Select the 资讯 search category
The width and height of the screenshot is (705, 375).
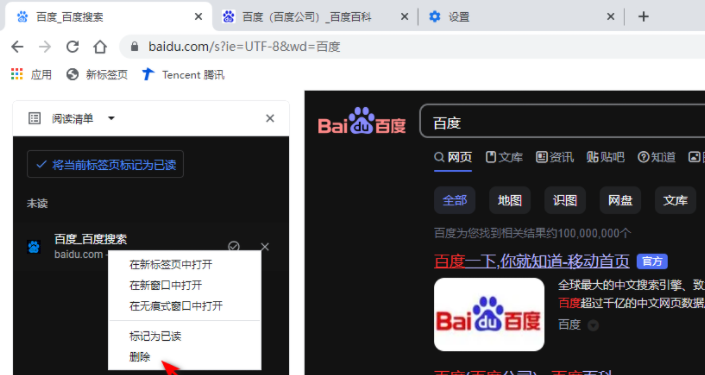(x=555, y=157)
